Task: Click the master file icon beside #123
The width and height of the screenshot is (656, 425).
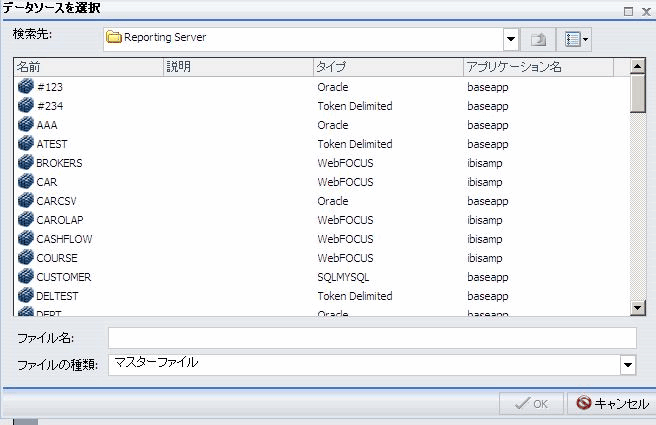Action: [x=26, y=86]
